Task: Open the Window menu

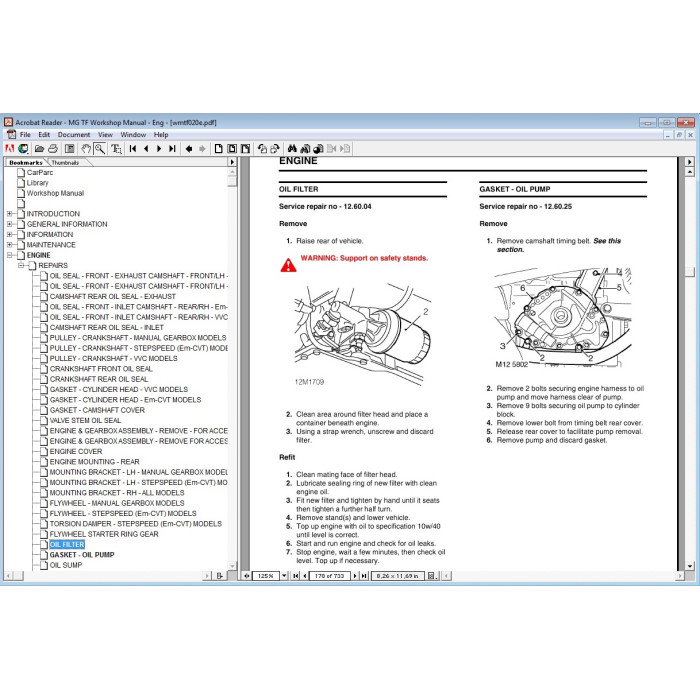Action: tap(133, 135)
